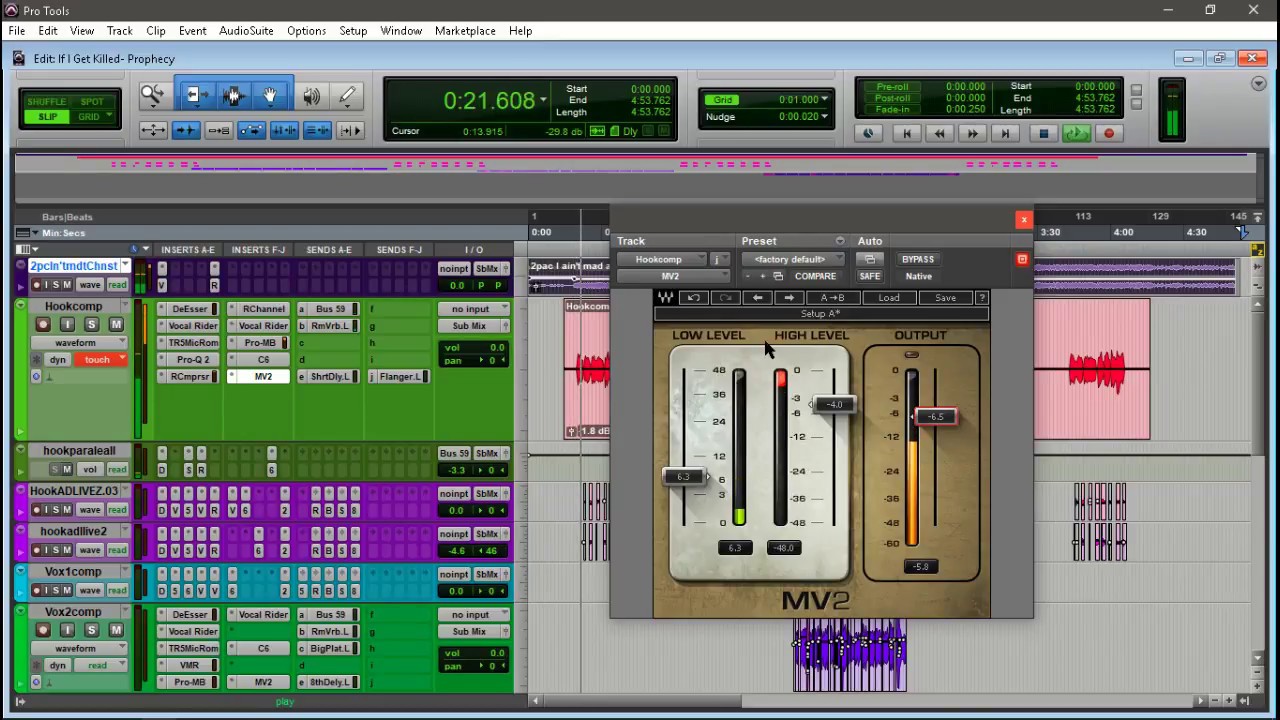The width and height of the screenshot is (1280, 720).
Task: Open Pro-Q 2 insert on Hookcomp
Action: [x=189, y=360]
